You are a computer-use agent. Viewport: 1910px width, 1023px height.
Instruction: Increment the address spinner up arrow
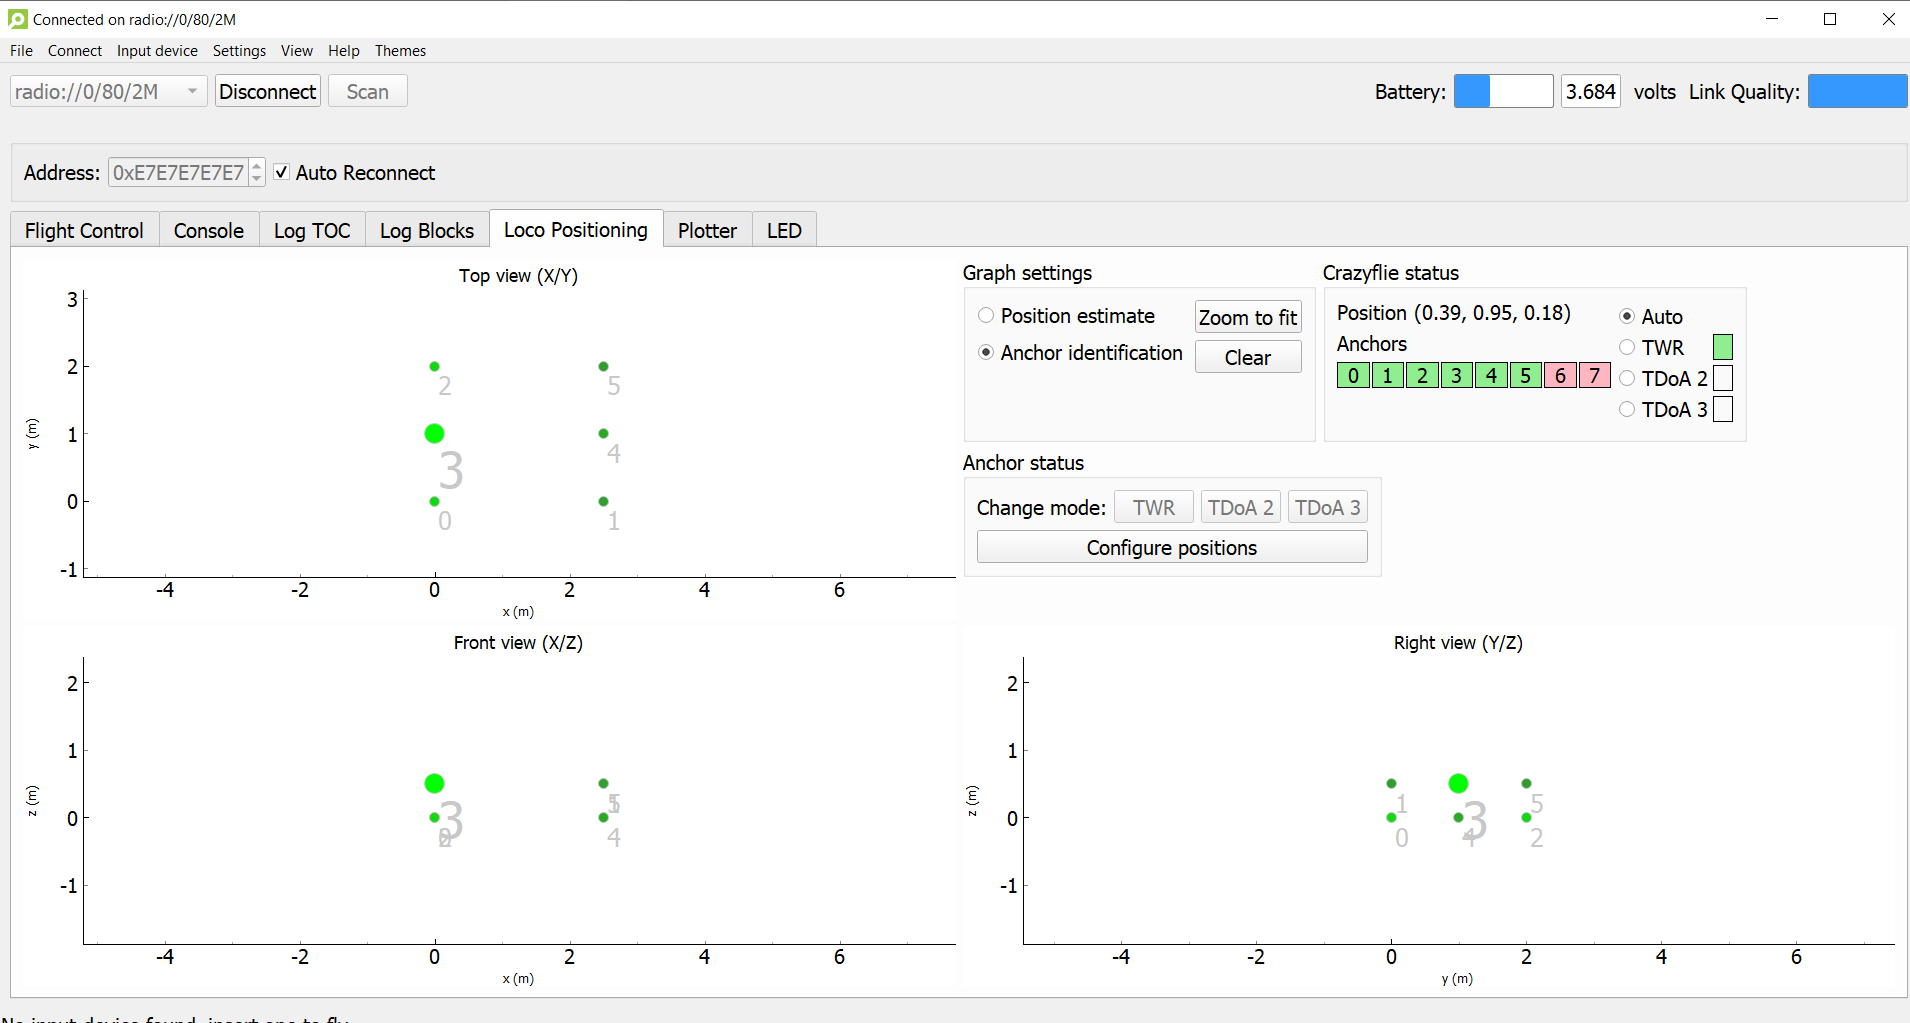pos(257,166)
